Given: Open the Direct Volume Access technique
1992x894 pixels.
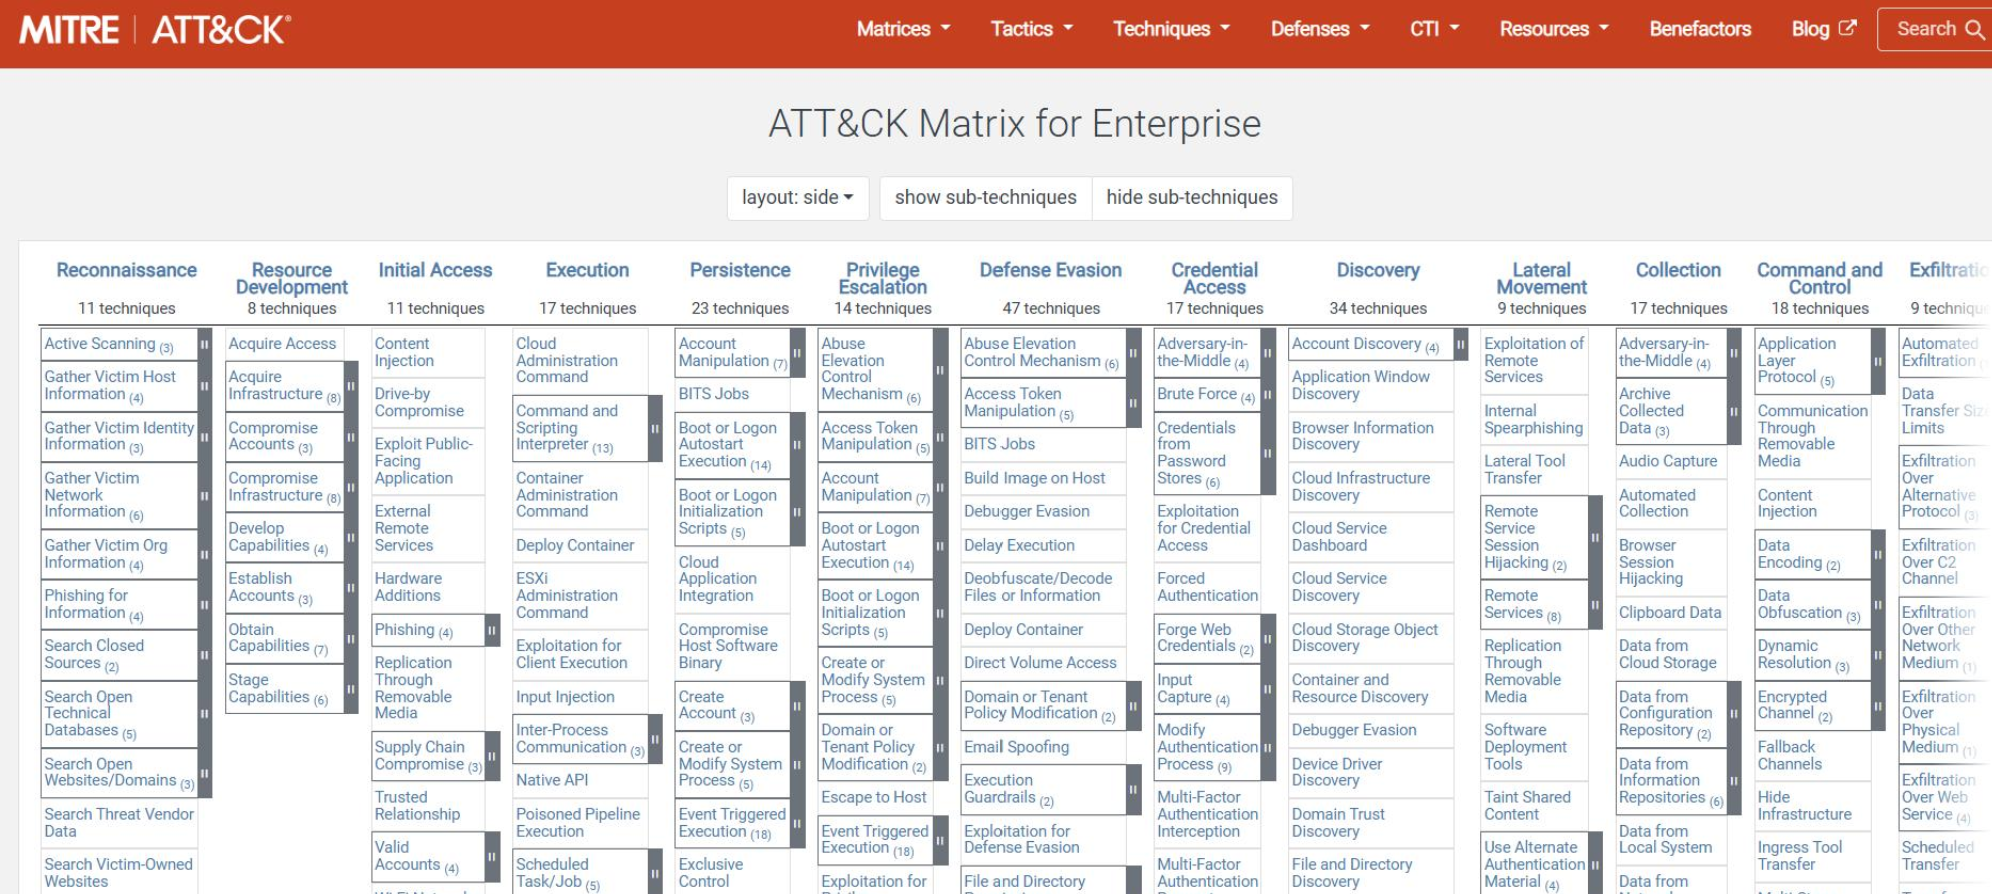Looking at the screenshot, I should pyautogui.click(x=1040, y=663).
